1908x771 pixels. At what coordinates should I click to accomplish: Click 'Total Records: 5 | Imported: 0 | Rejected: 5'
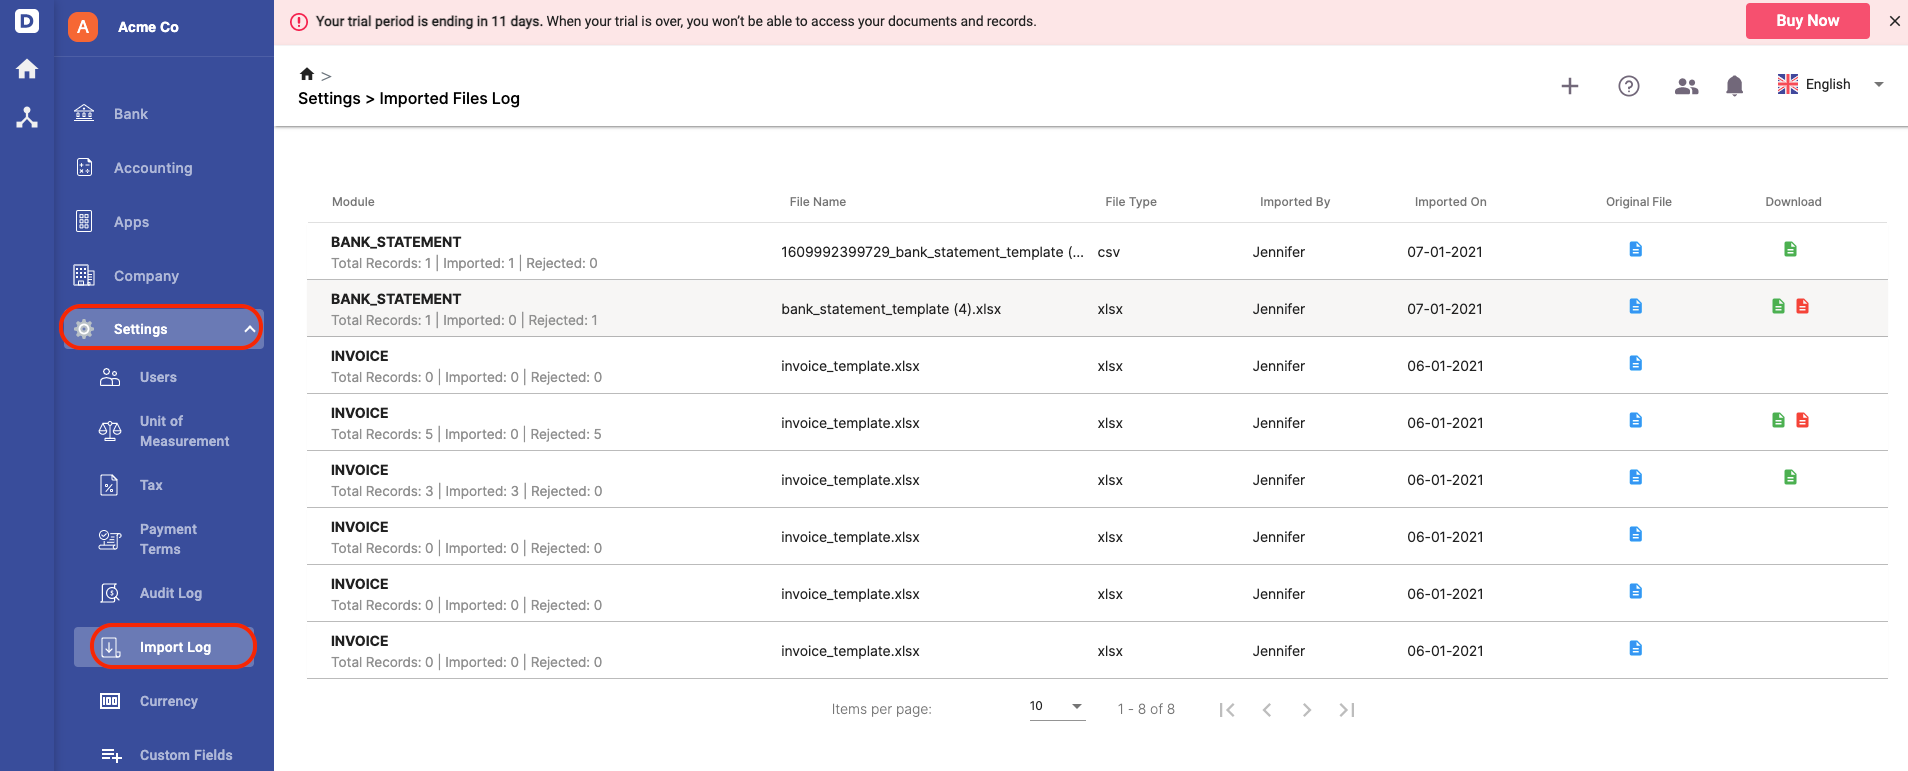click(x=466, y=434)
